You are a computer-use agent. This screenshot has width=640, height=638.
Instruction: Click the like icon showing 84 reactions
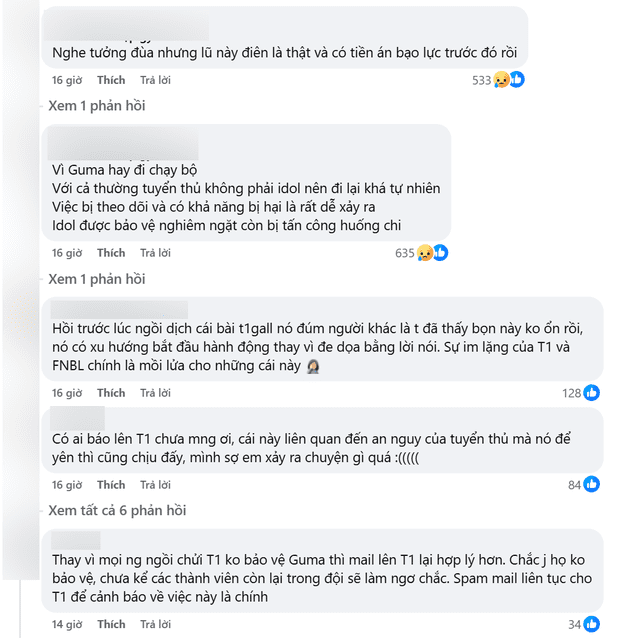click(x=591, y=485)
